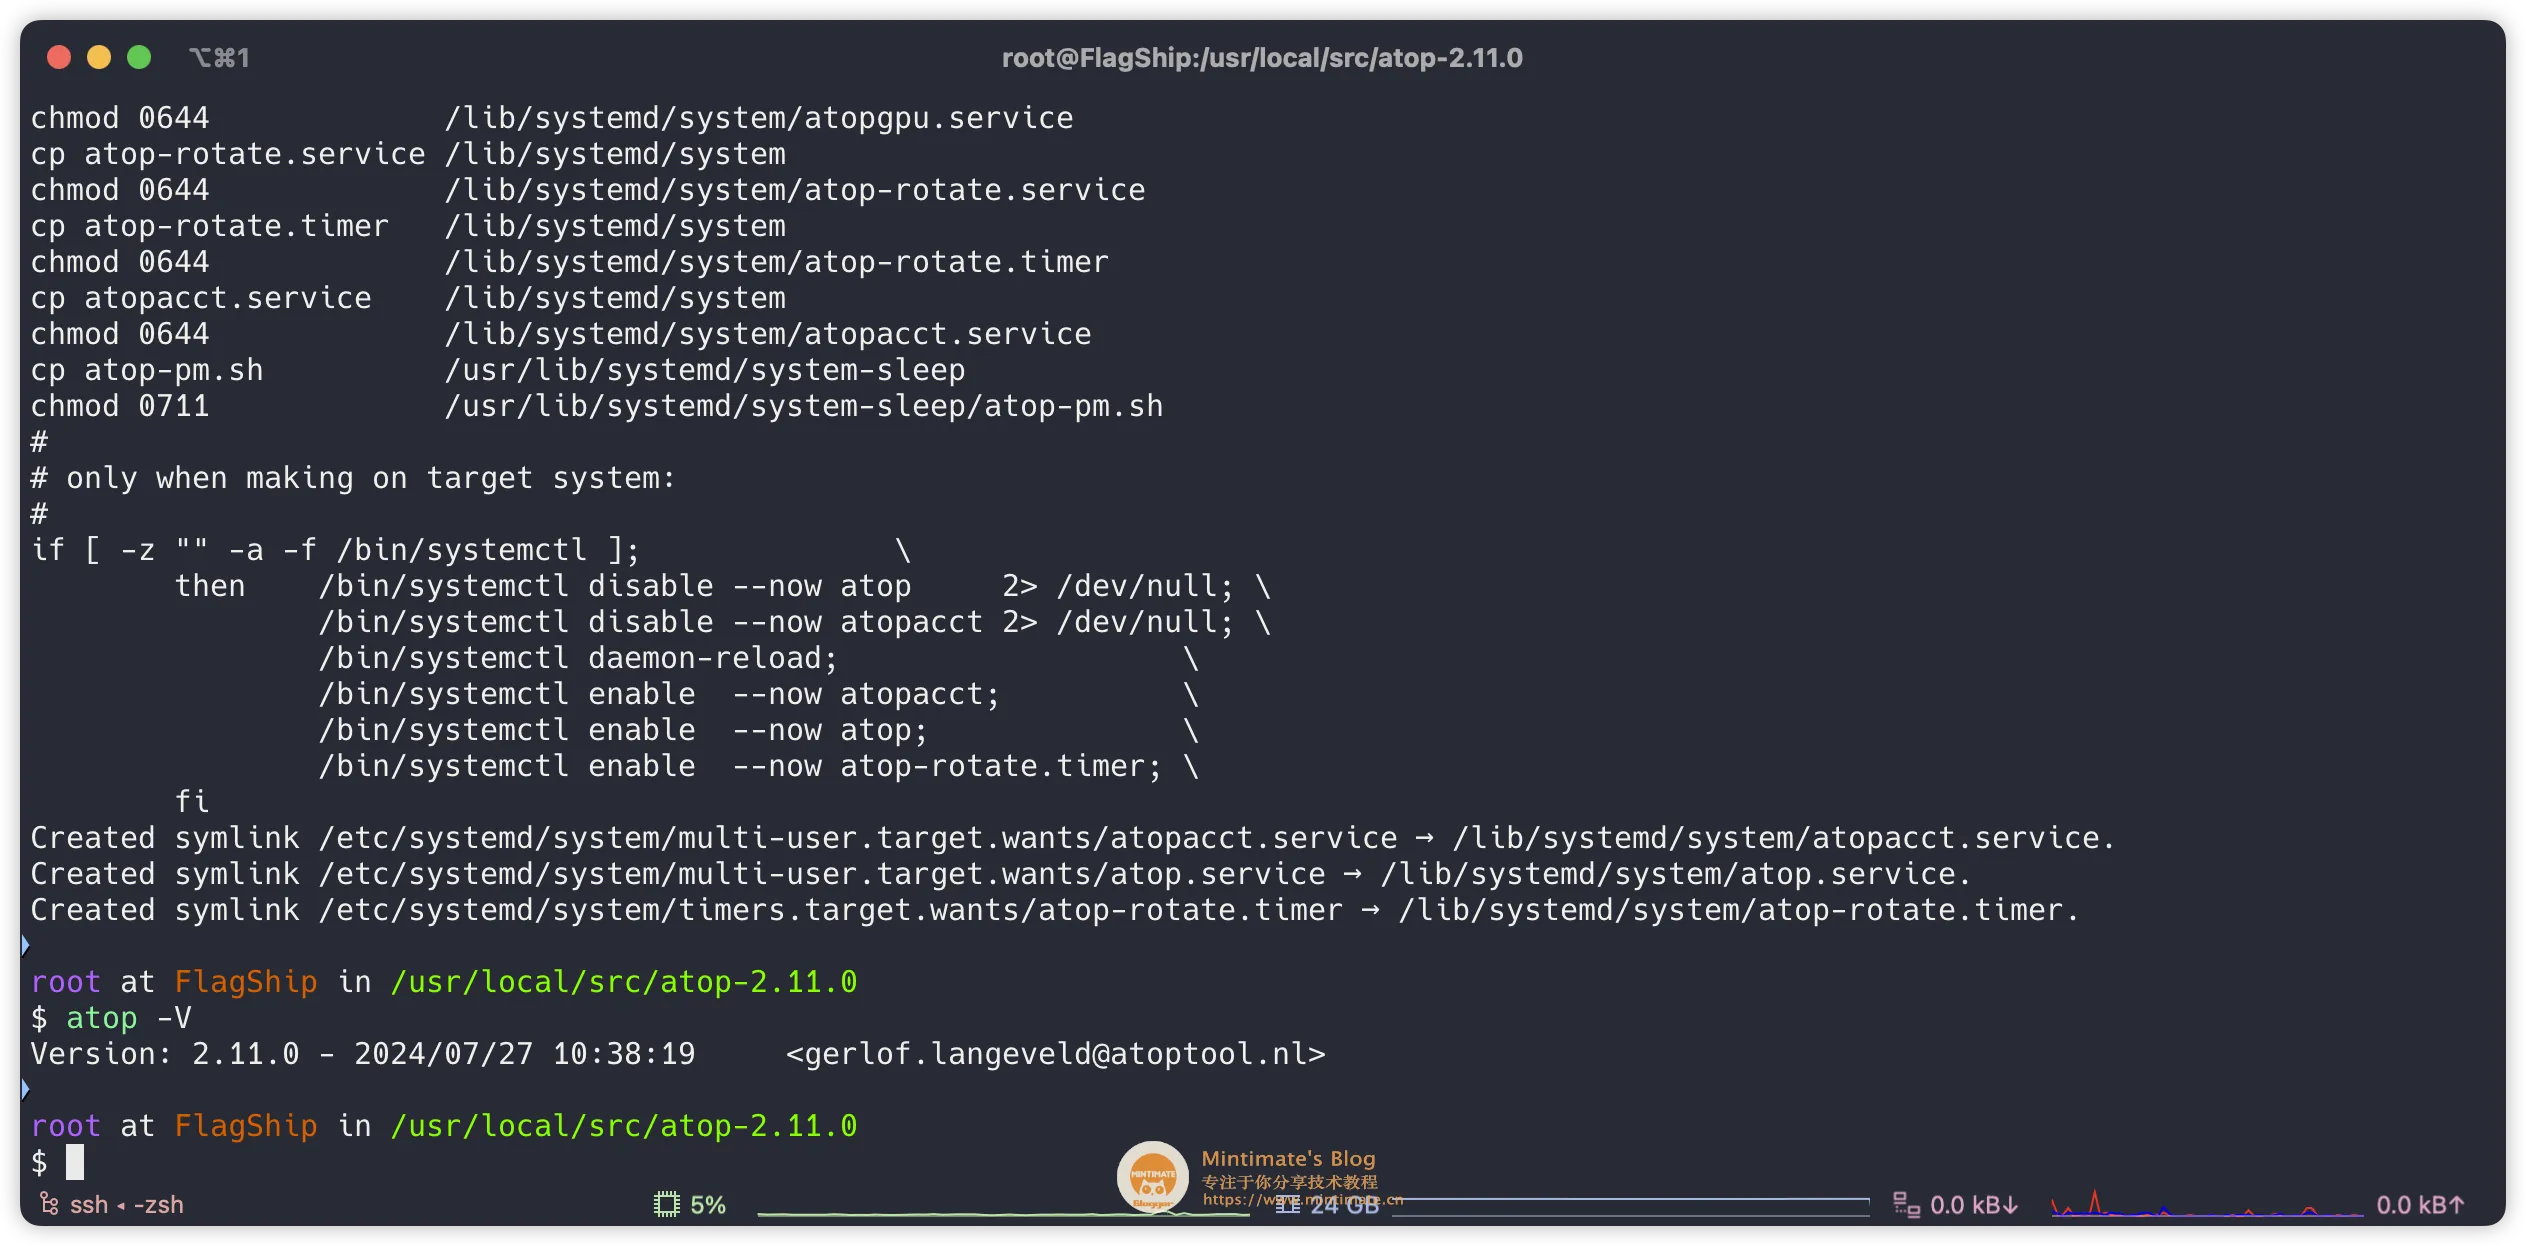The height and width of the screenshot is (1246, 2526).
Task: Click 'cp atop-rotate.timer' command text
Action: click(209, 226)
